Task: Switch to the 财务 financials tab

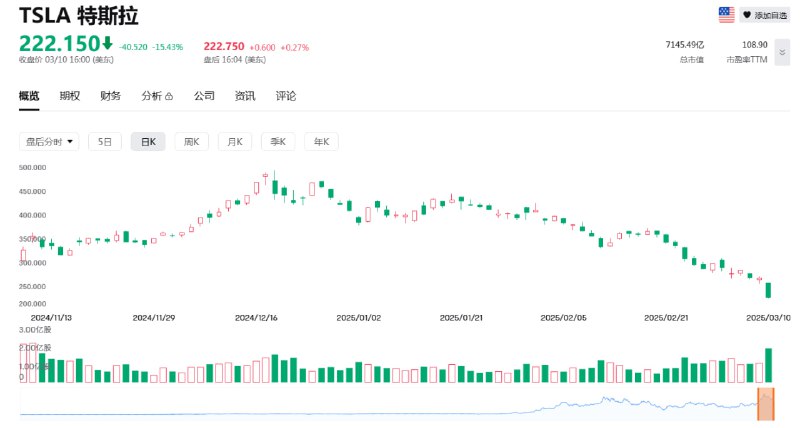Action: coord(111,96)
